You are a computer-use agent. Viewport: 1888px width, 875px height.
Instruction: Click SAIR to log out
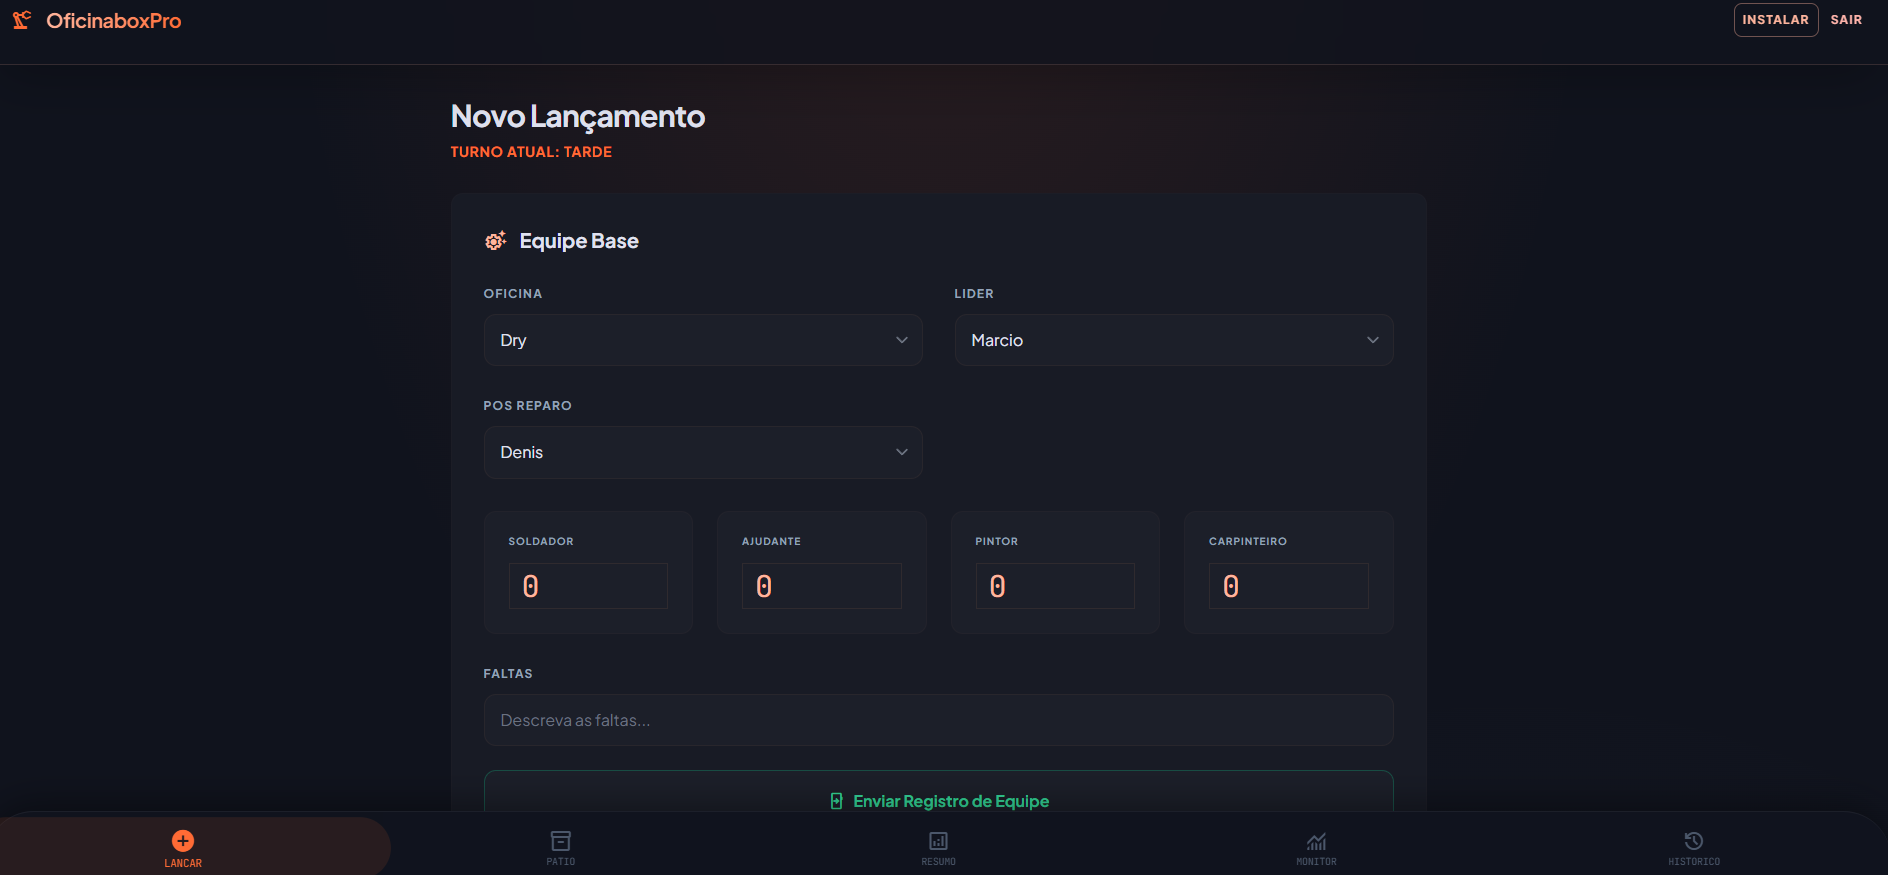coord(1846,20)
